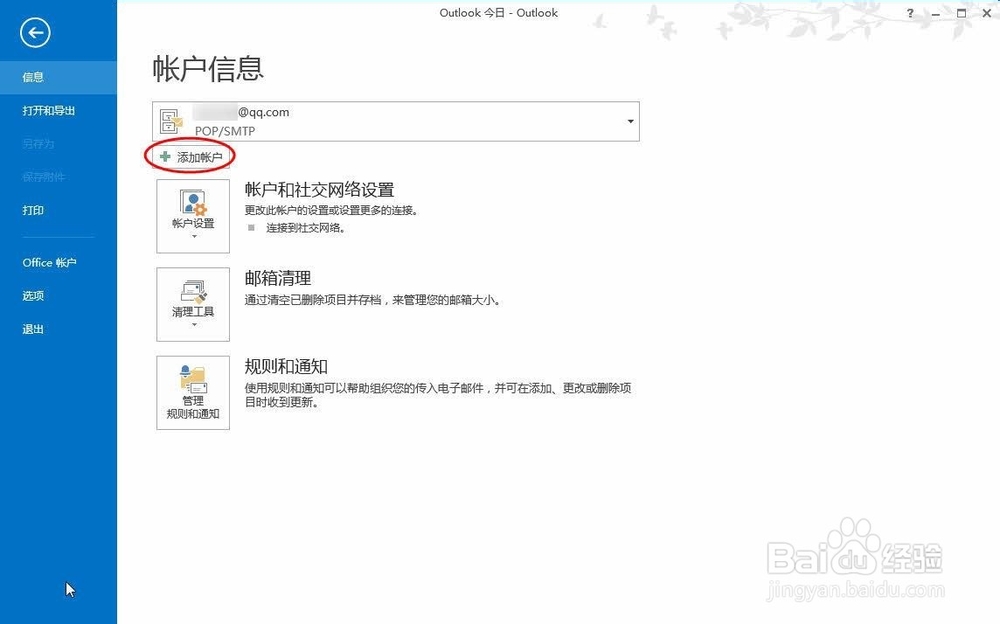
Task: Click the 帐户设置 button label text
Action: [193, 223]
